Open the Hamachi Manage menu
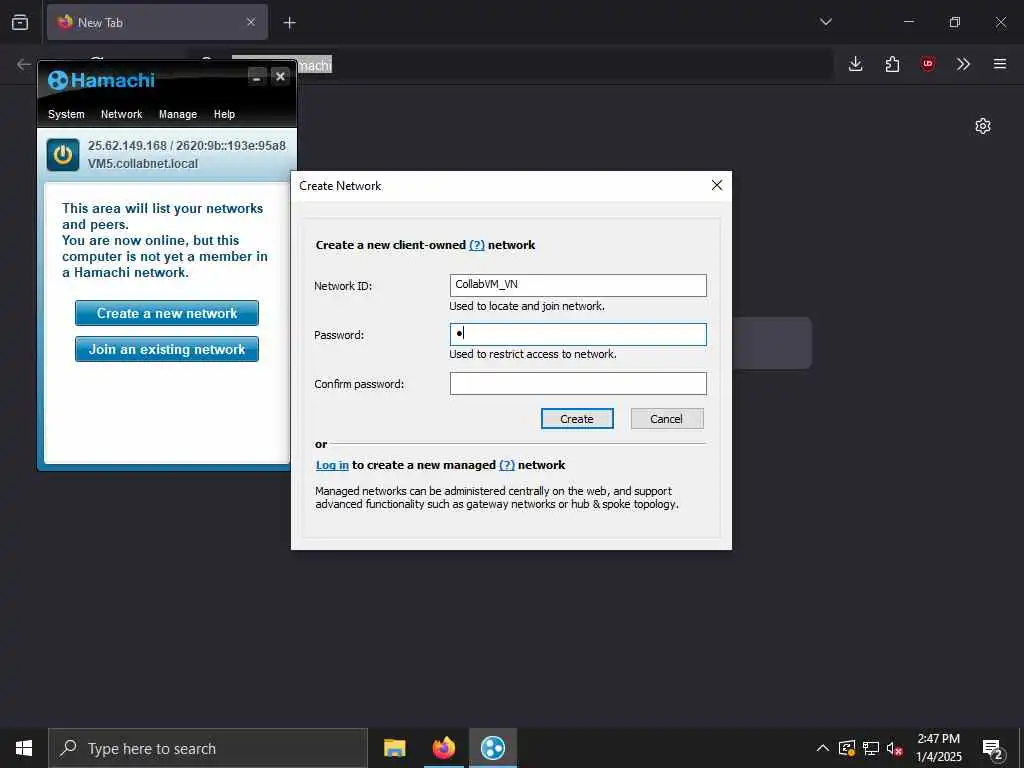 tap(178, 114)
